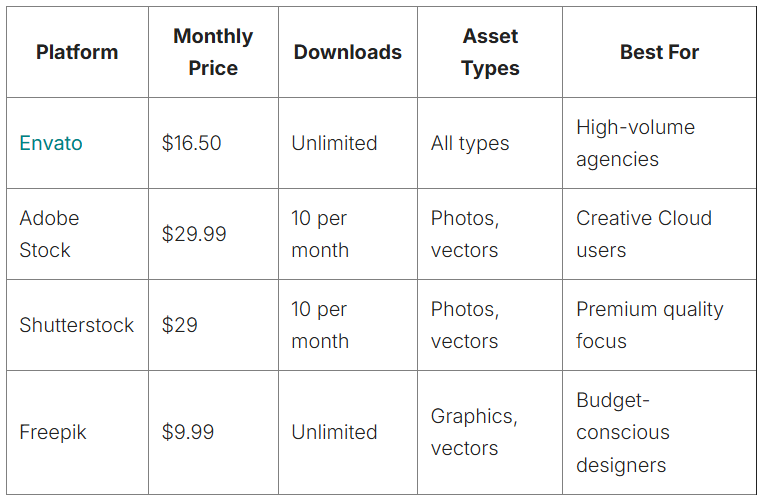
Task: Select the Downloads column header
Action: pos(348,52)
